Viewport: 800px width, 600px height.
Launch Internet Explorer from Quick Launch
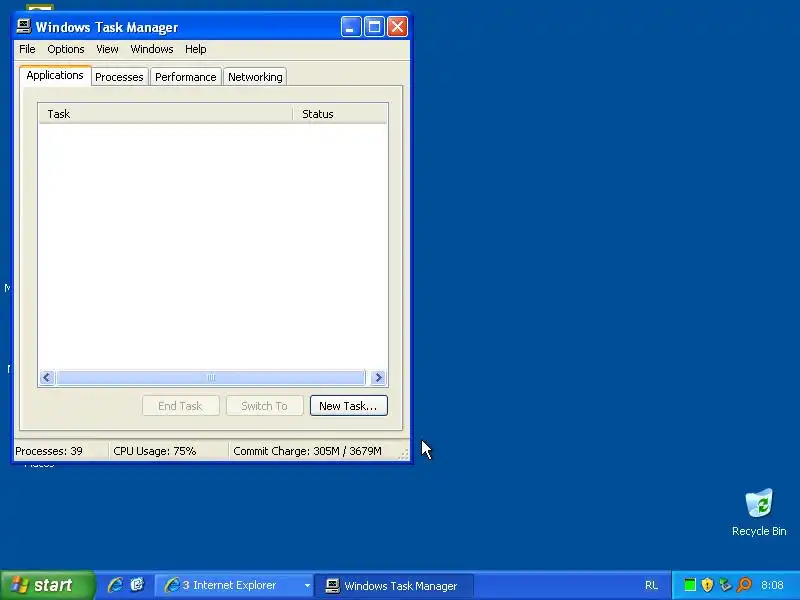pyautogui.click(x=115, y=585)
